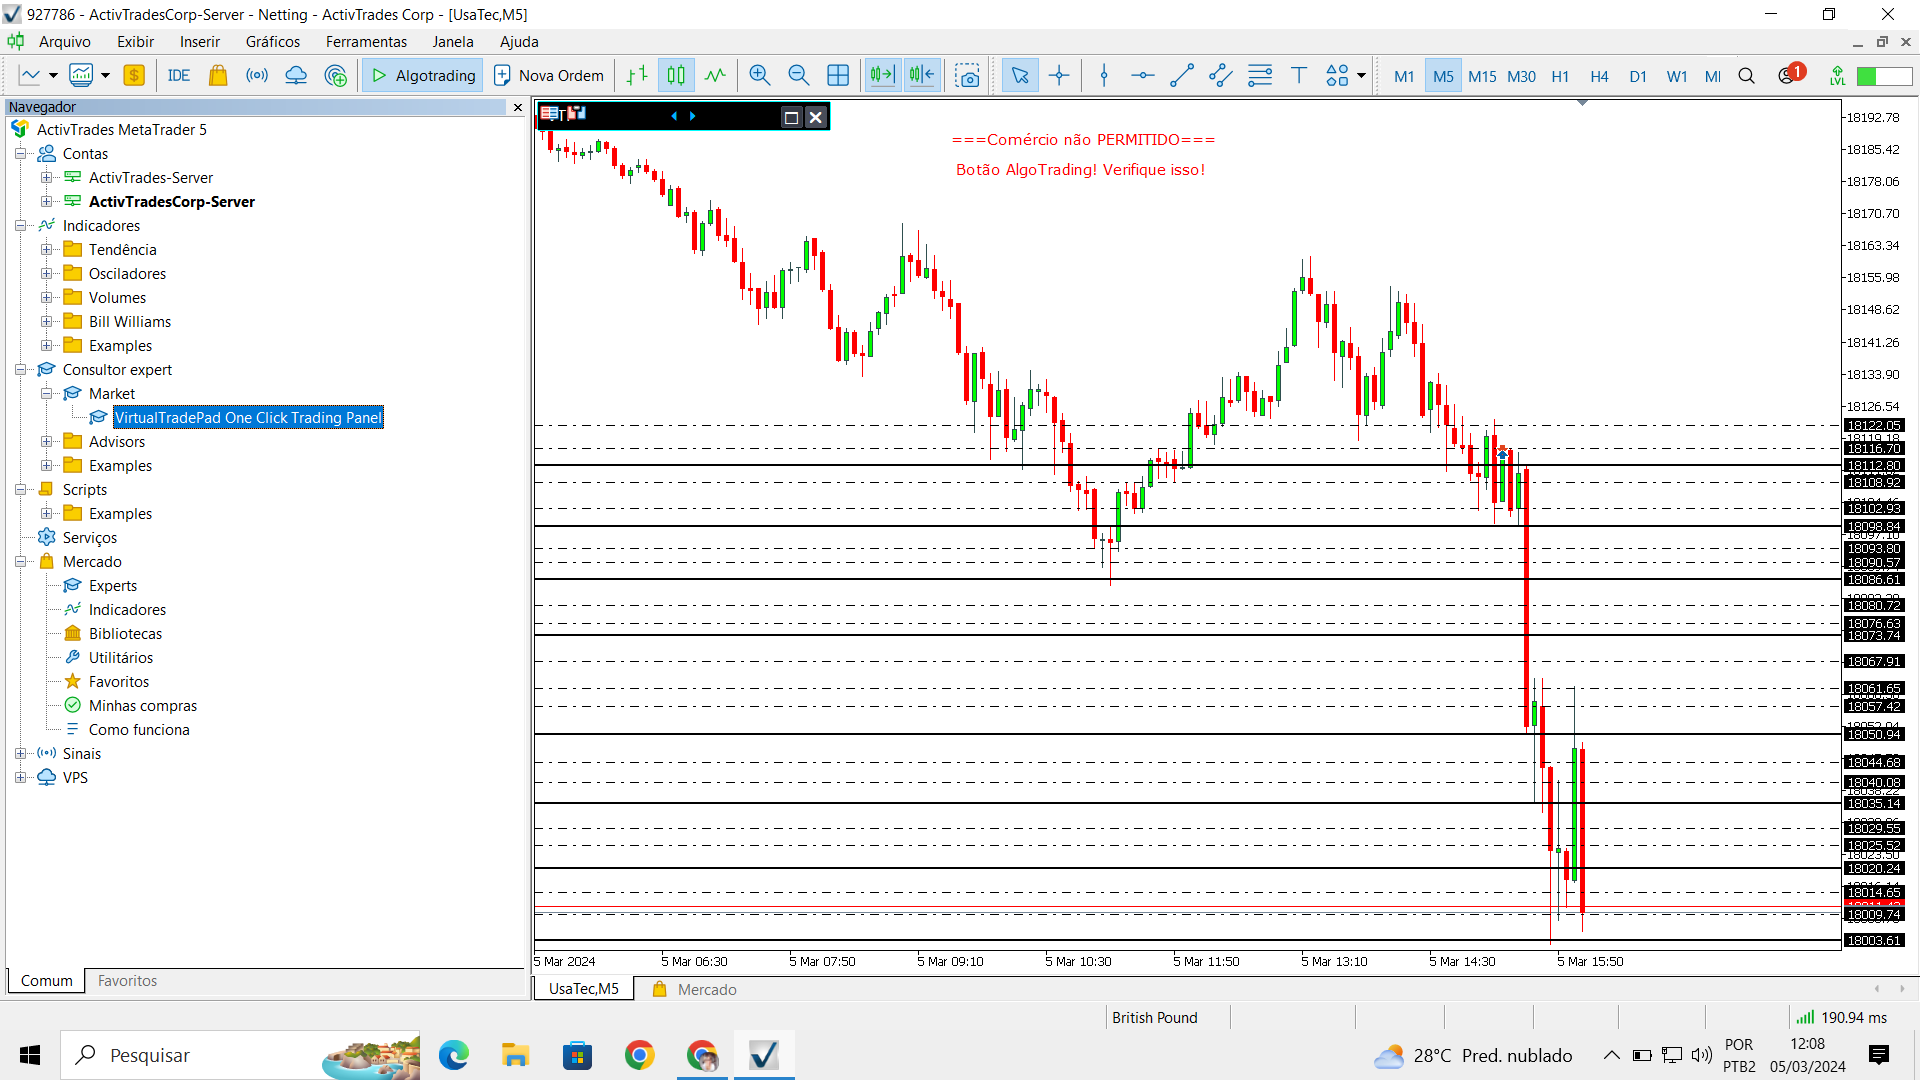The image size is (1920, 1080).
Task: Select the crosshair cursor tool
Action: 1059,76
